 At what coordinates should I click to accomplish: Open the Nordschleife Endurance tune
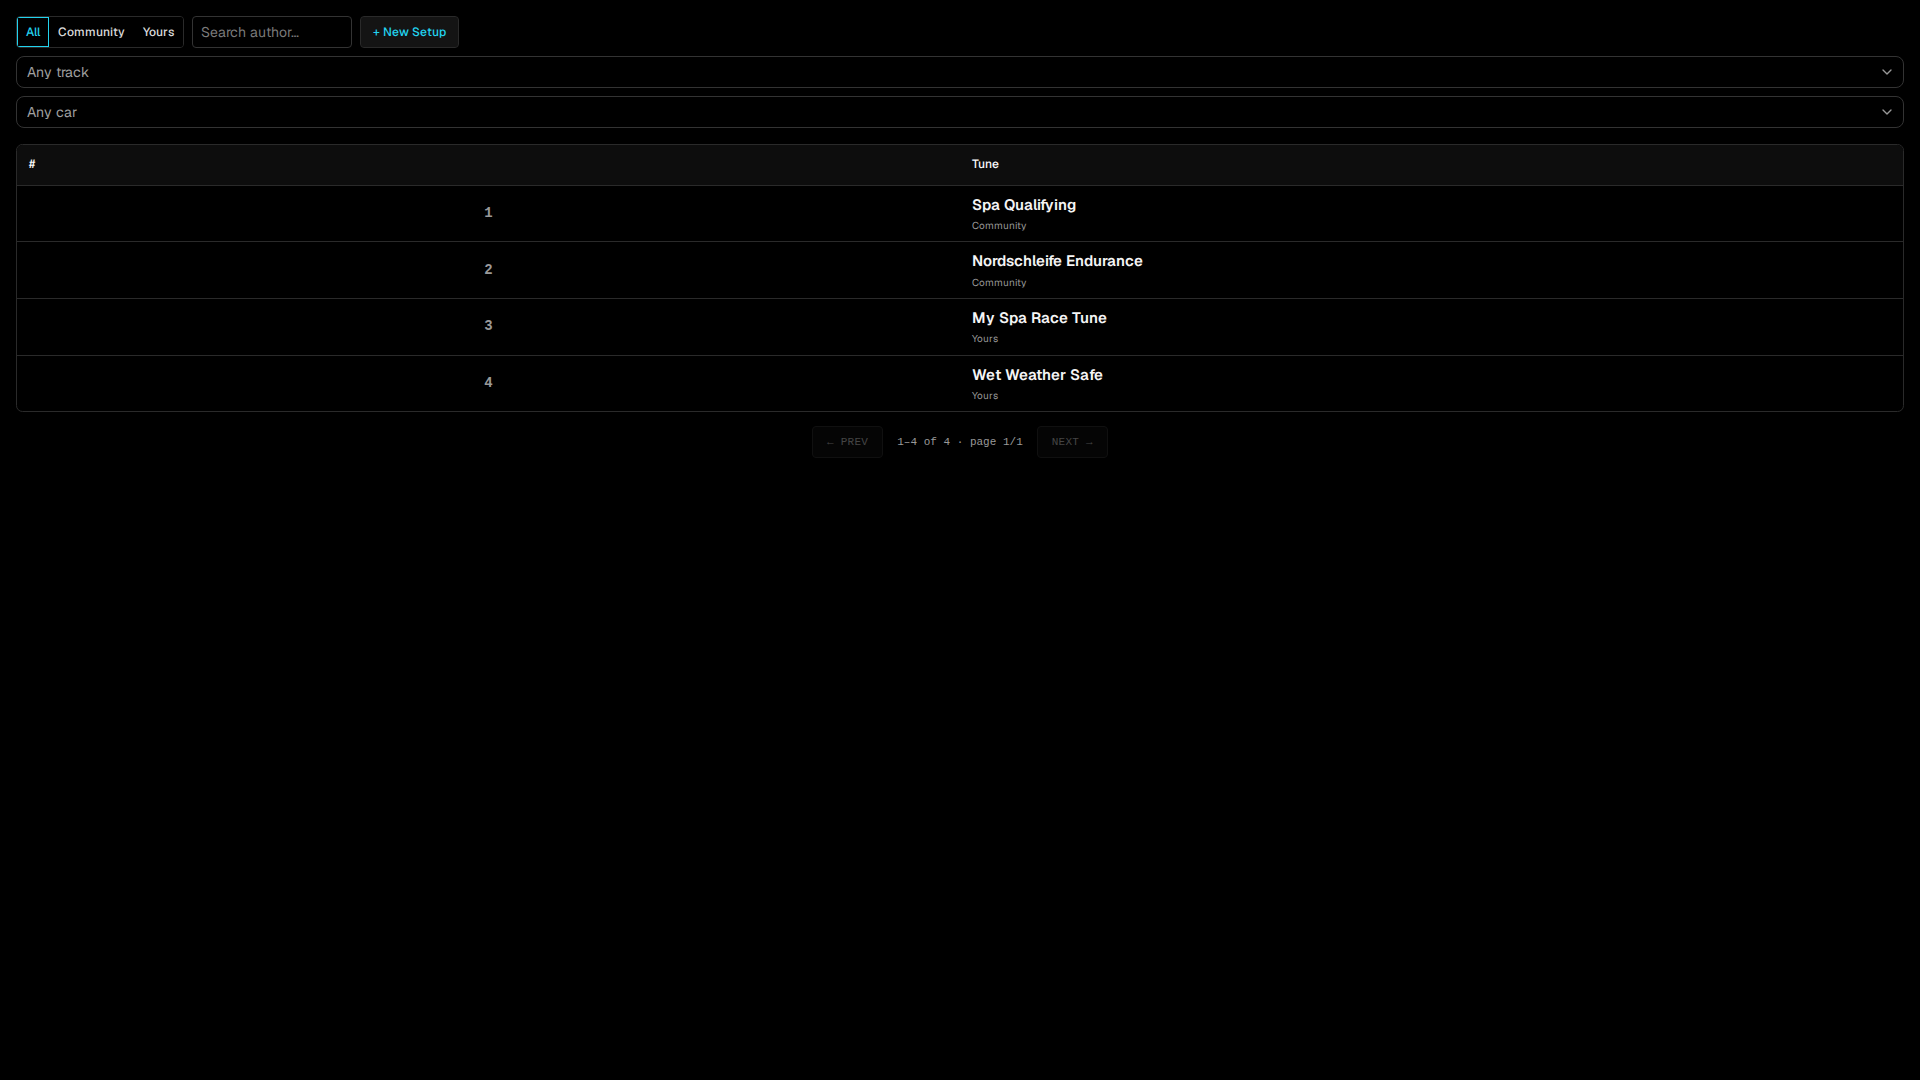click(1057, 261)
